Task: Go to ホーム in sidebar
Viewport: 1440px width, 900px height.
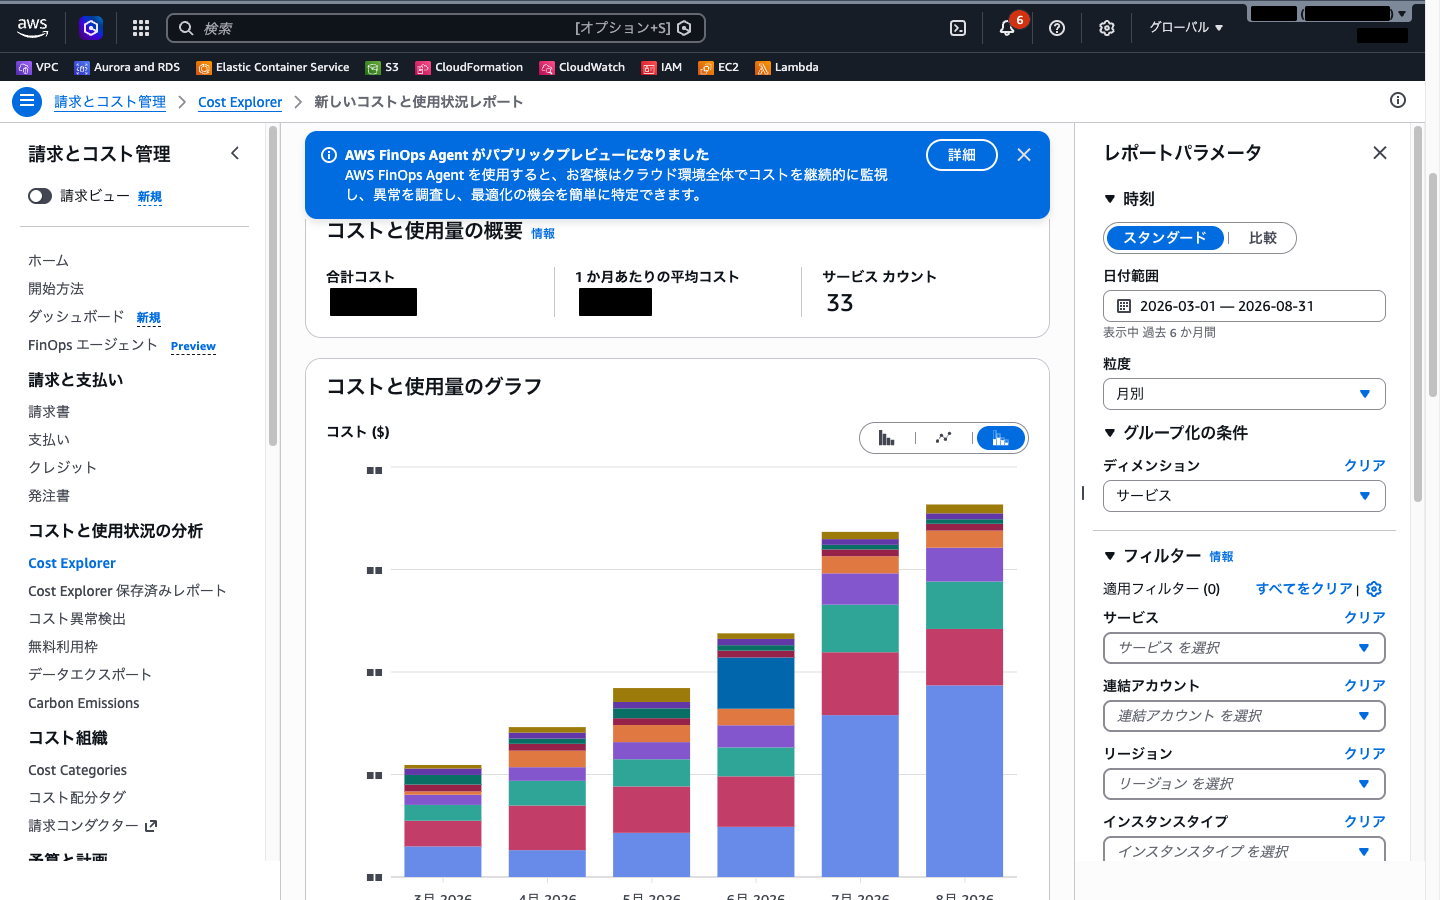Action: click(x=48, y=260)
